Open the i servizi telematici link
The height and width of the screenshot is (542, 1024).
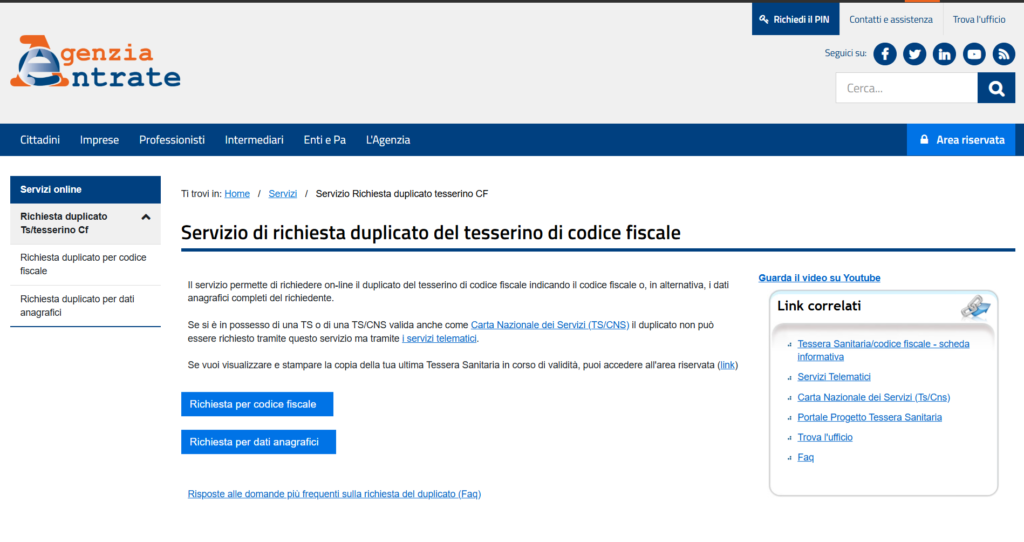[439, 338]
